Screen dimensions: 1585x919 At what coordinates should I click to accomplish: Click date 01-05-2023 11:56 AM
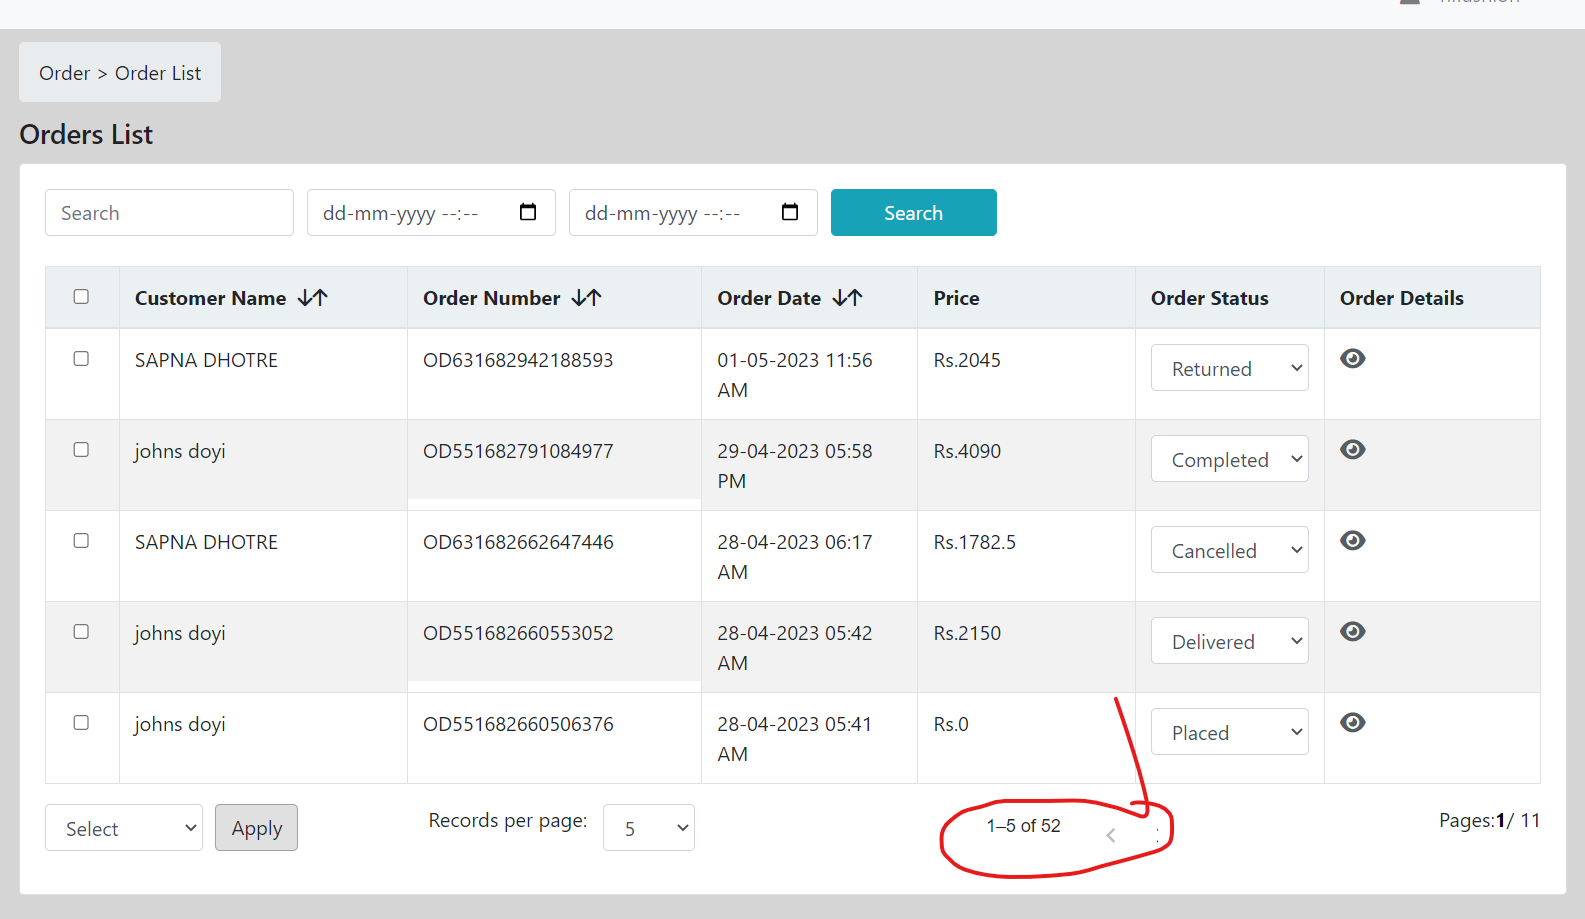pyautogui.click(x=795, y=375)
